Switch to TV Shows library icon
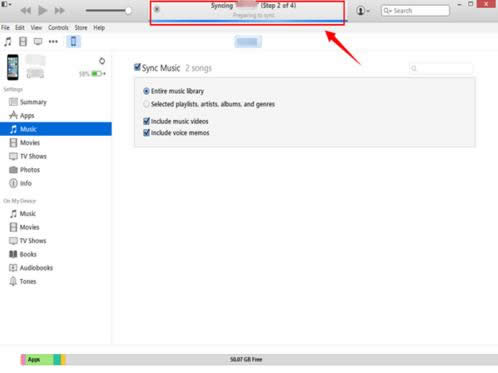The width and height of the screenshot is (498, 373). 38,42
